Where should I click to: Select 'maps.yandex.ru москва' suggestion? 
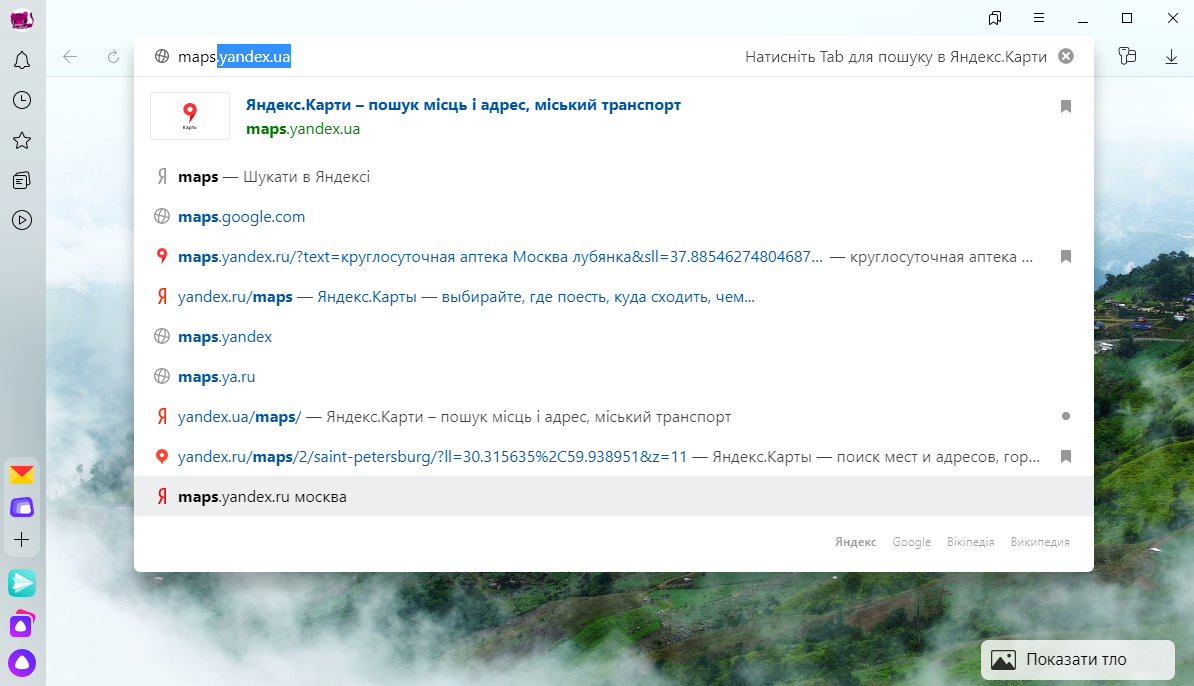pos(614,496)
